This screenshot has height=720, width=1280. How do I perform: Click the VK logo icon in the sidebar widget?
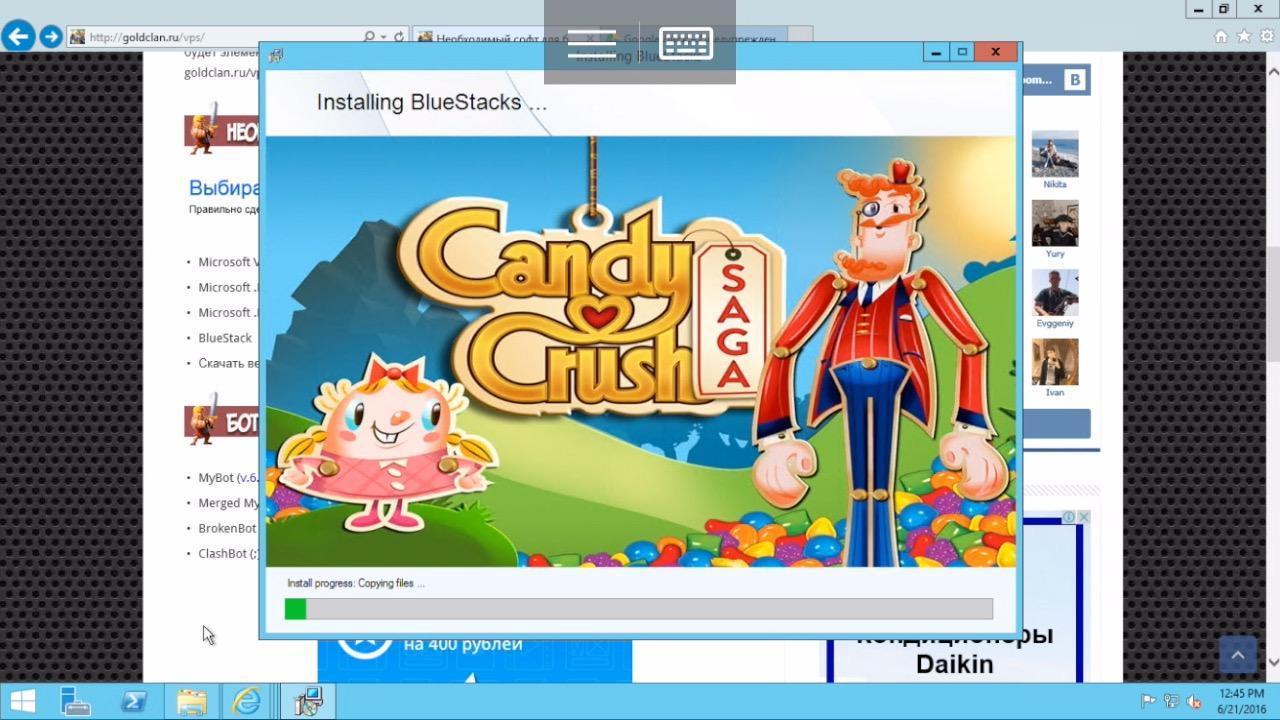pos(1076,80)
